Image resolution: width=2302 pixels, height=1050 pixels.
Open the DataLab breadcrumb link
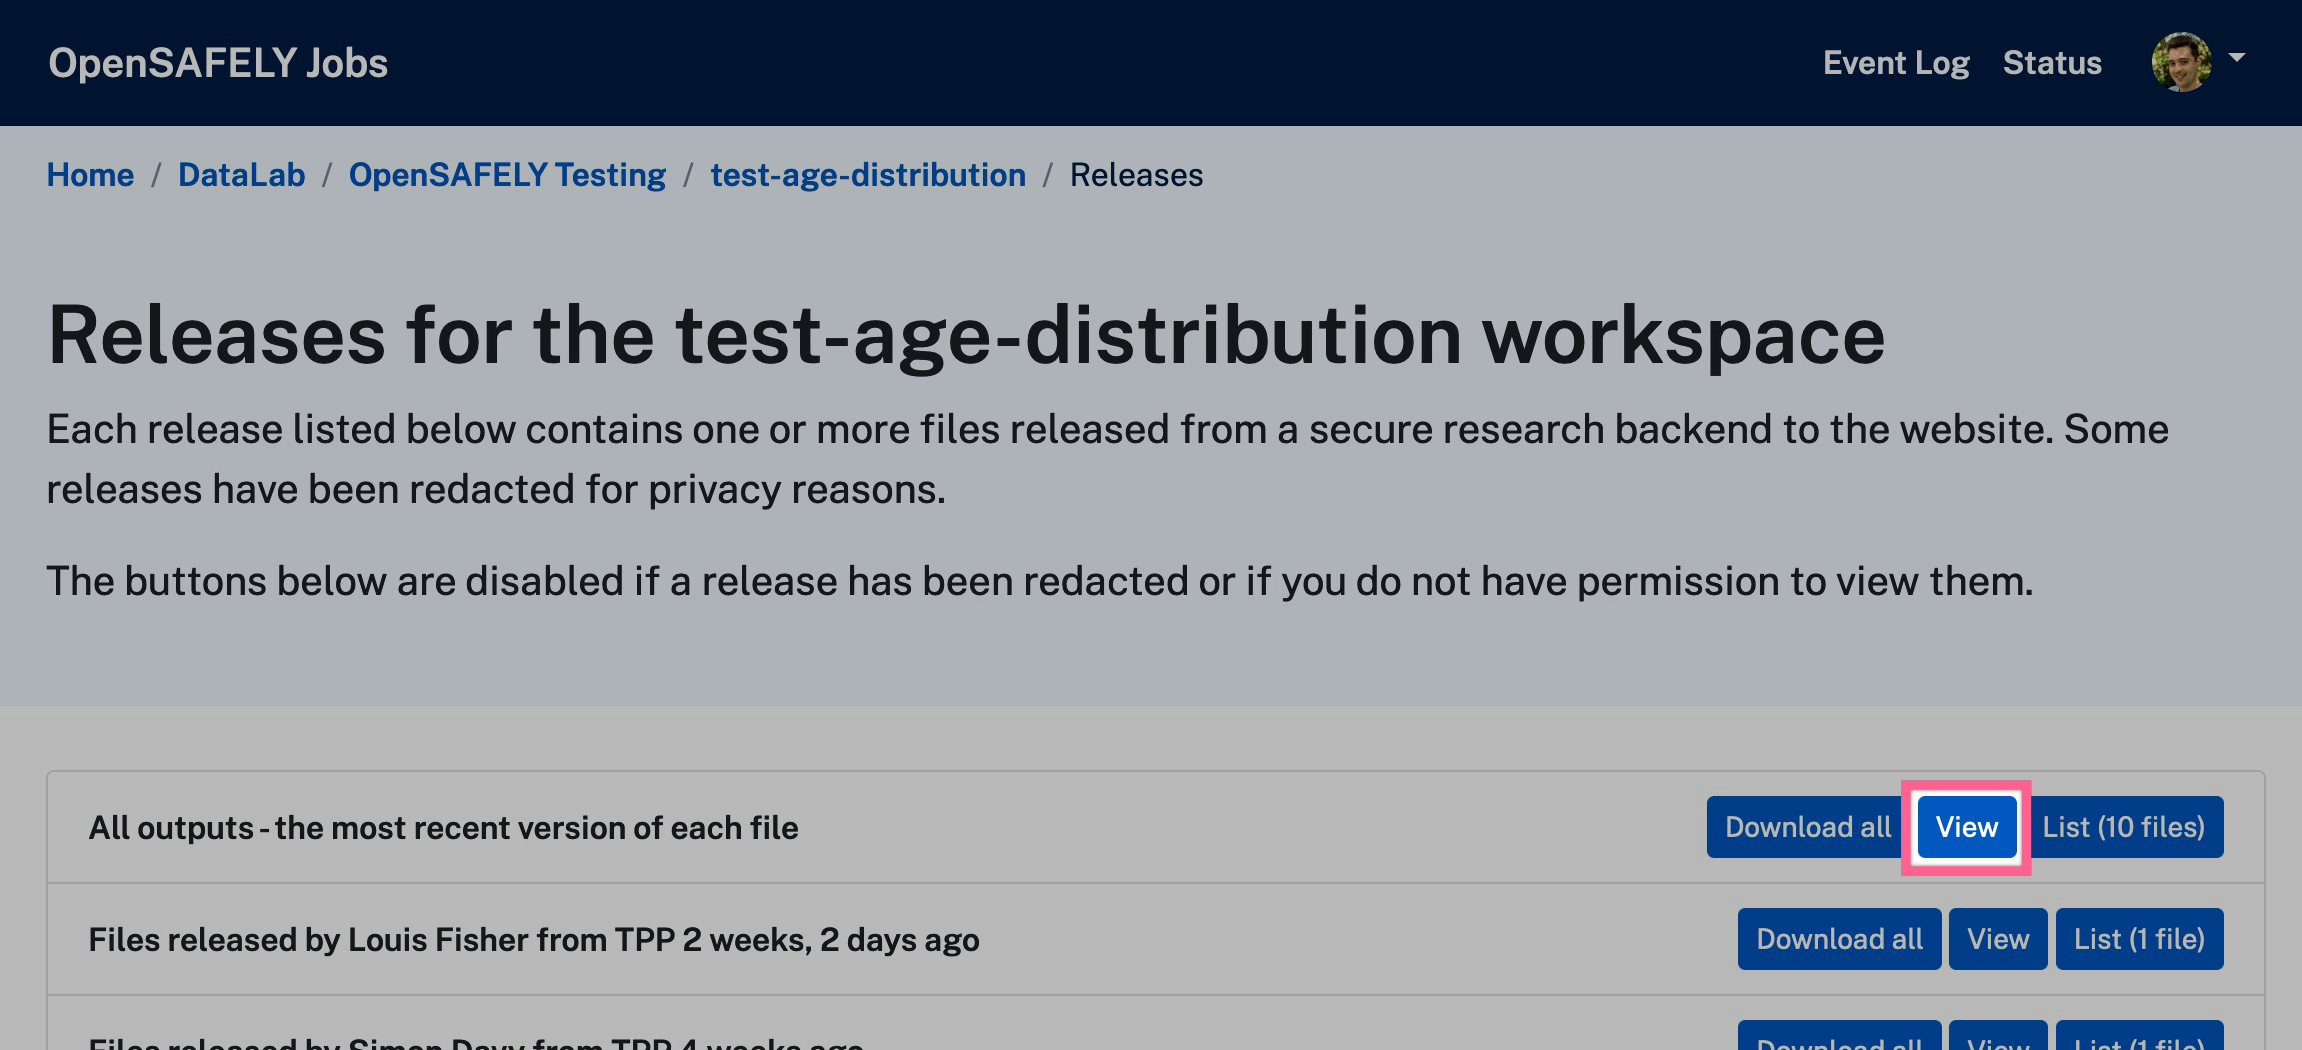[x=241, y=175]
